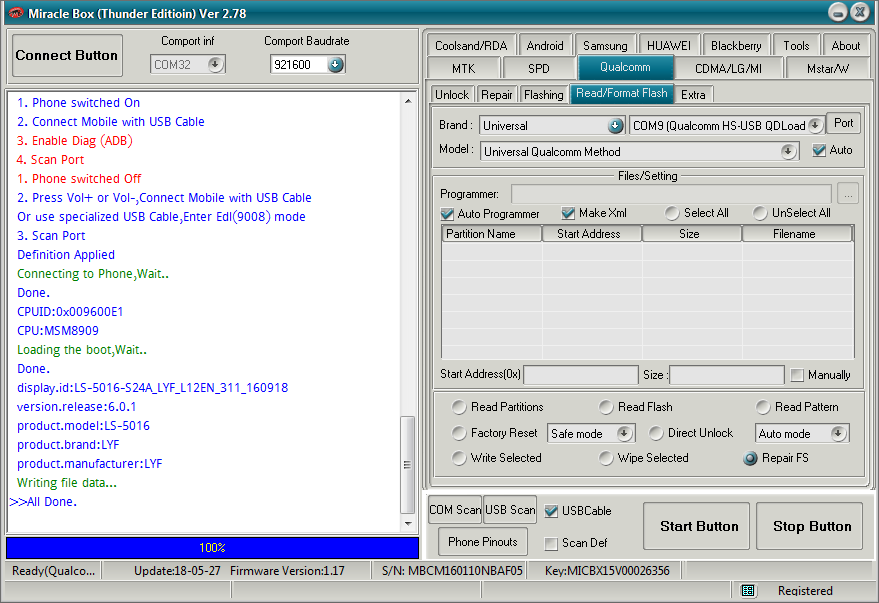Open the Extra sub-tab
The width and height of the screenshot is (879, 603).
pyautogui.click(x=693, y=95)
